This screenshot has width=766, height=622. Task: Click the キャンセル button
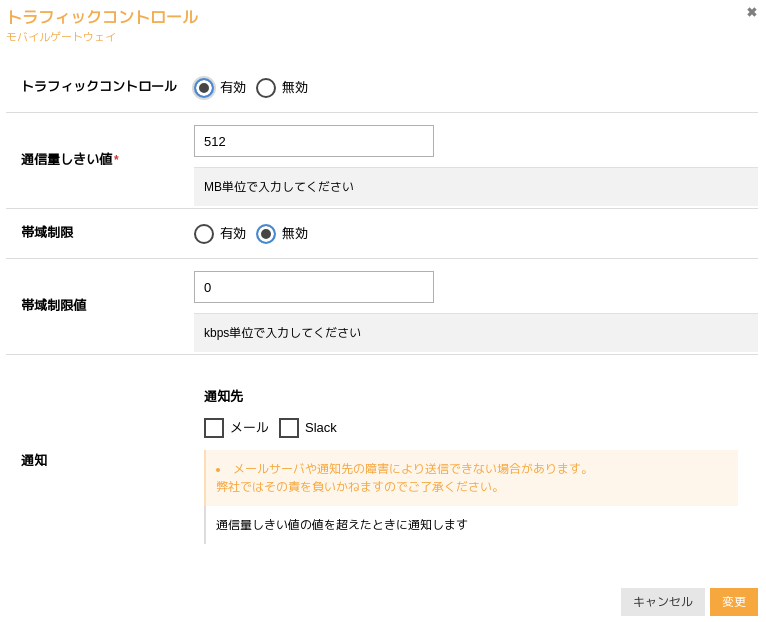[x=662, y=601]
